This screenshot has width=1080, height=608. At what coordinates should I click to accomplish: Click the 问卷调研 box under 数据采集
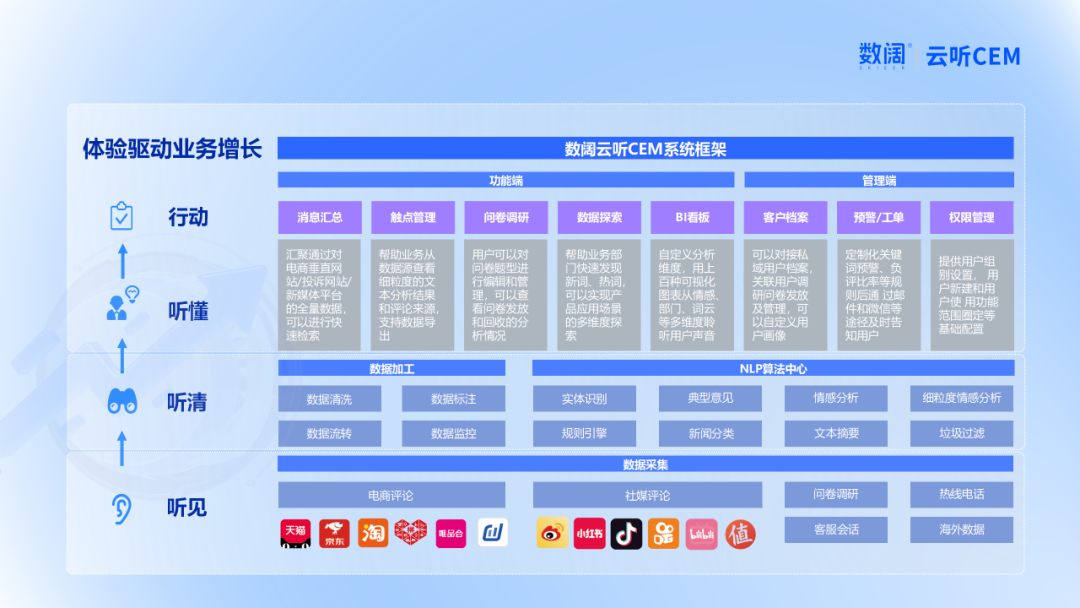click(x=835, y=494)
